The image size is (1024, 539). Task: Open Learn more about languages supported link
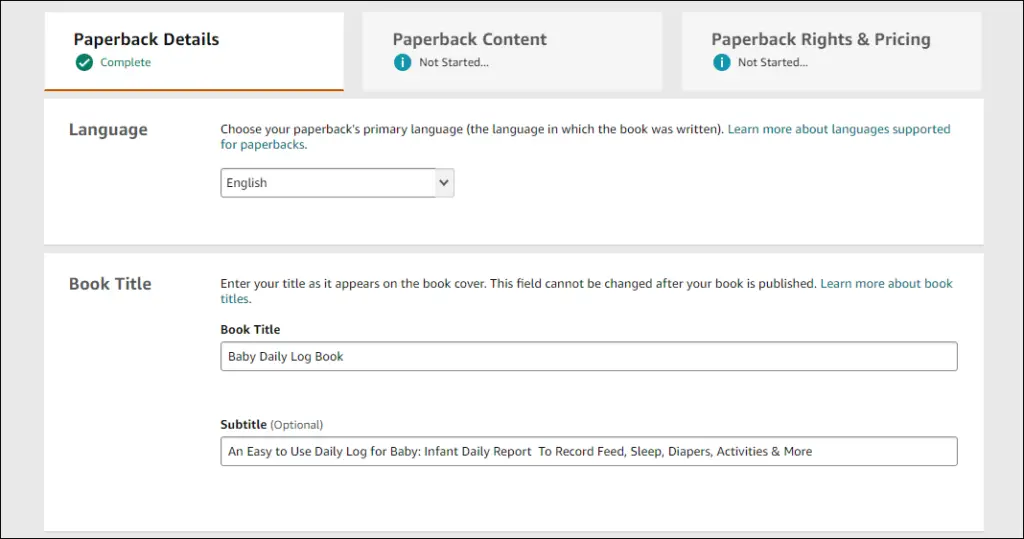839,129
